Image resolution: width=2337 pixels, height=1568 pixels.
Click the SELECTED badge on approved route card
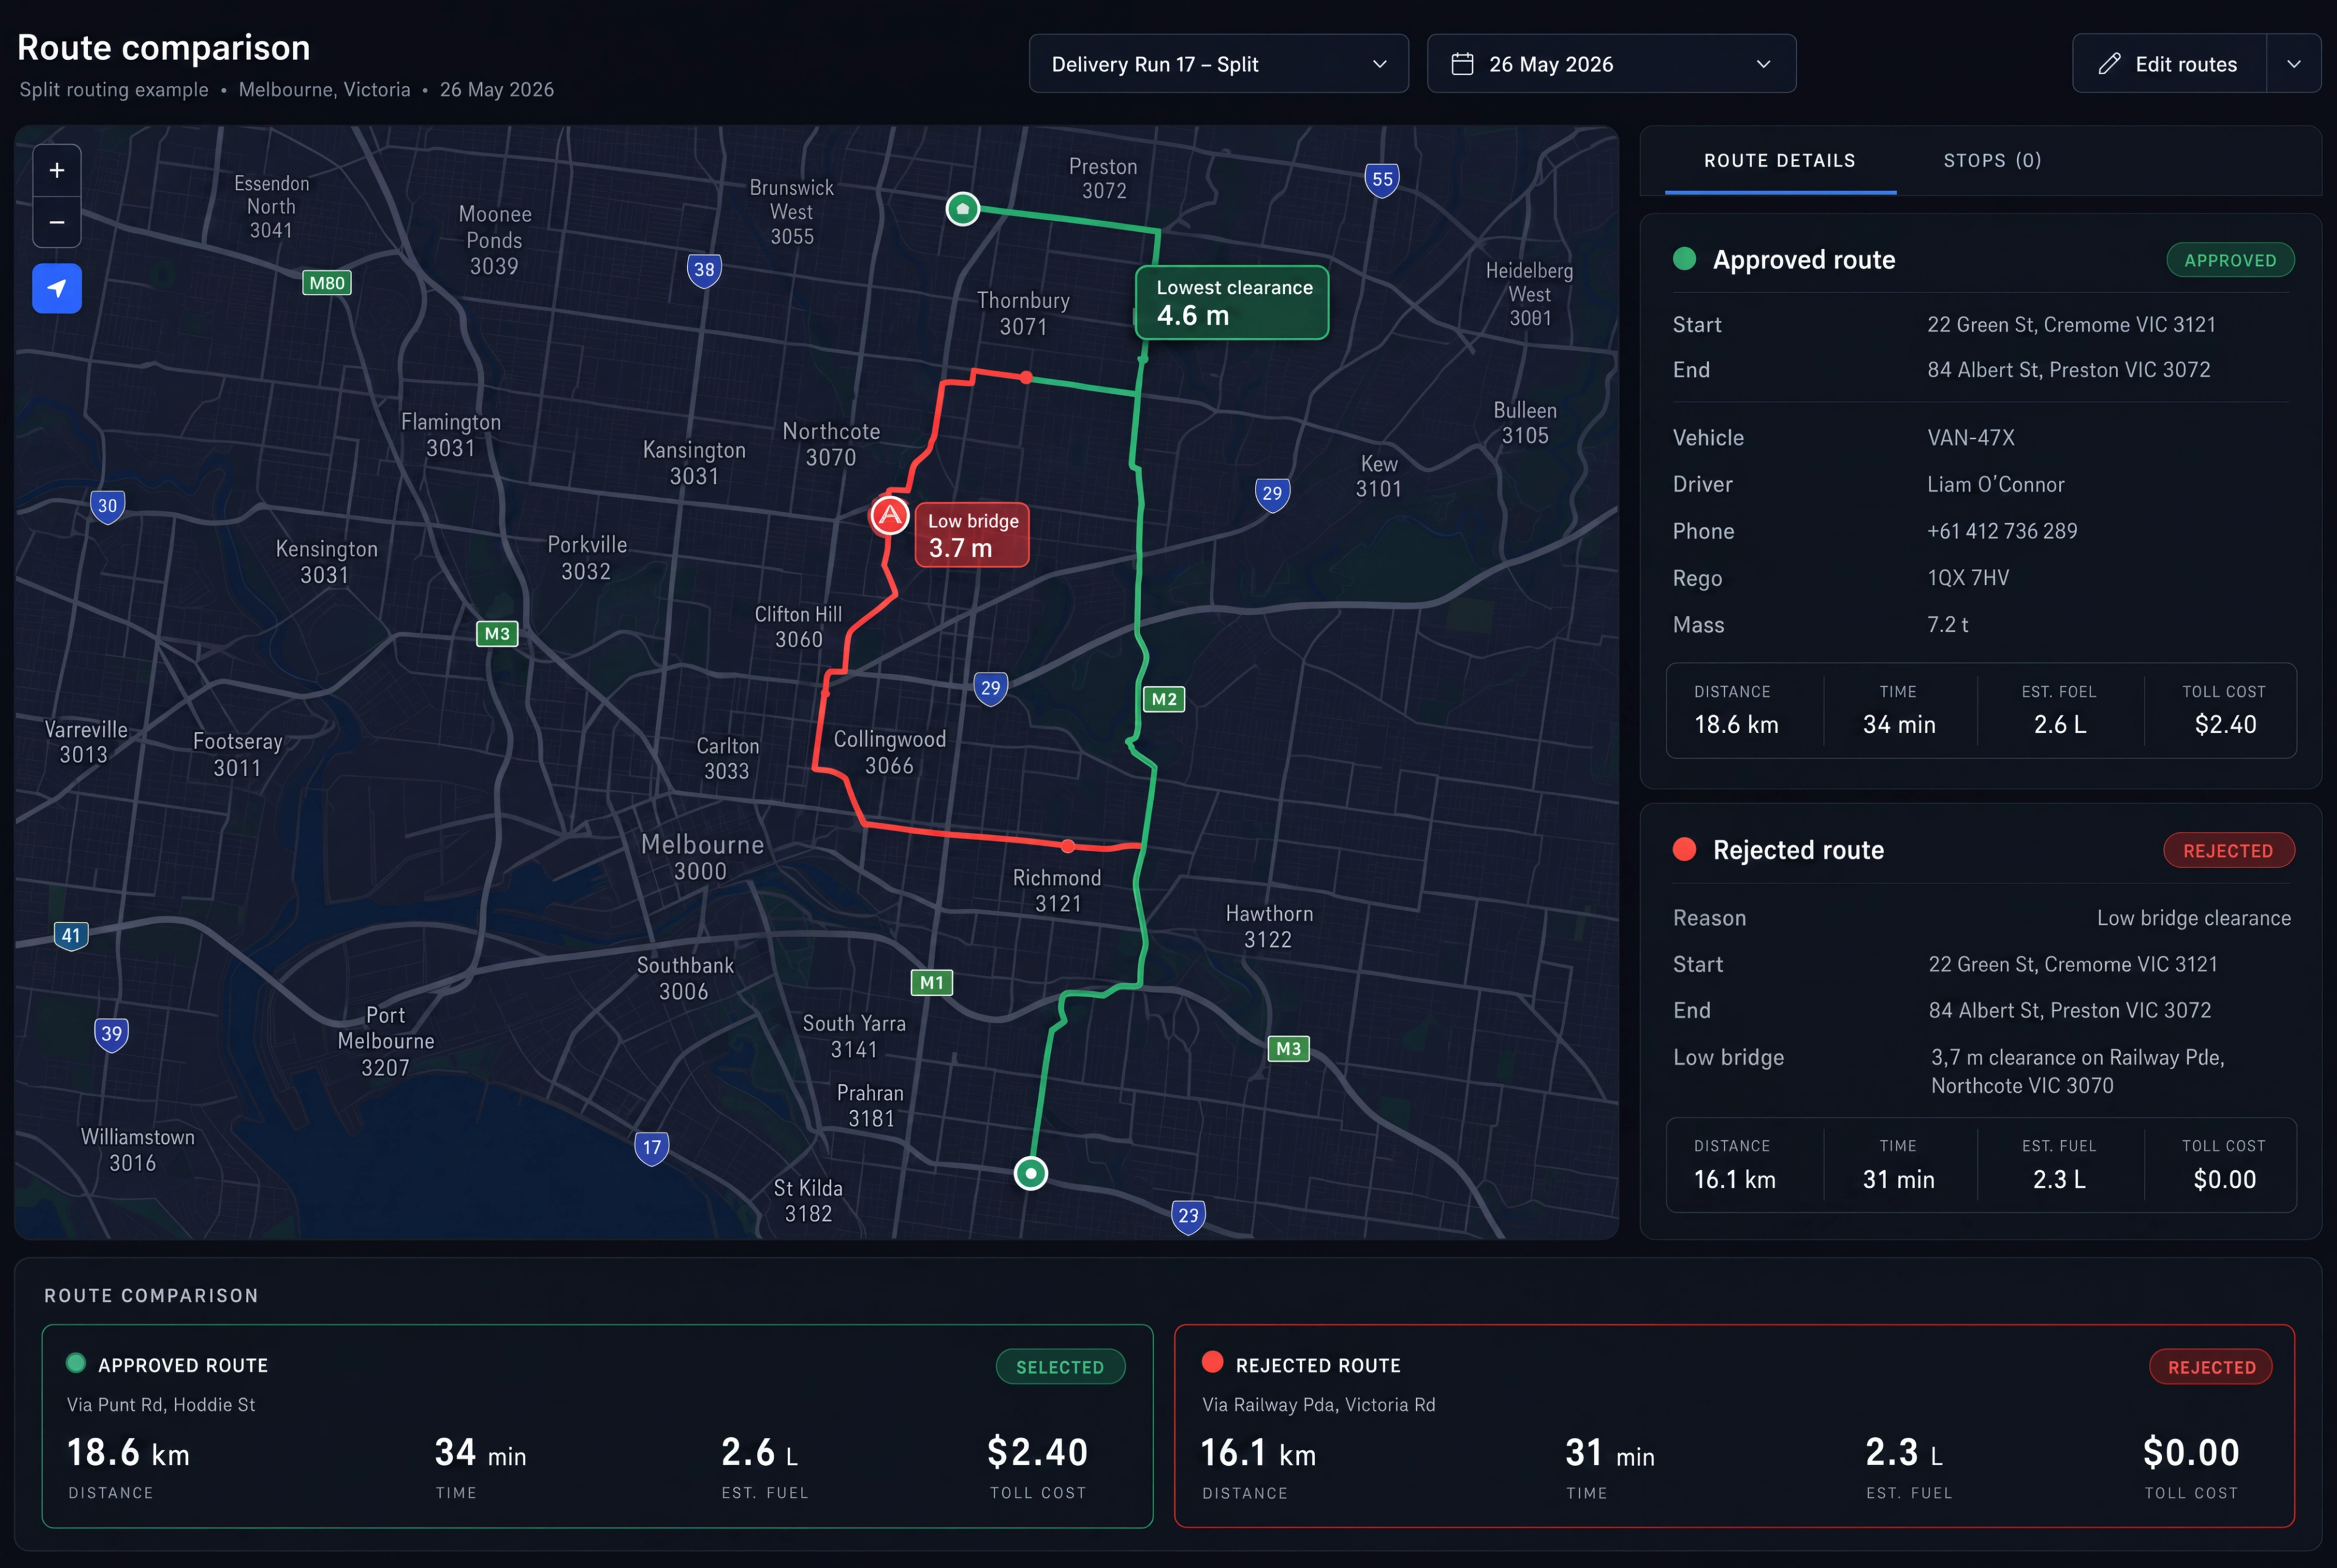[1060, 1367]
